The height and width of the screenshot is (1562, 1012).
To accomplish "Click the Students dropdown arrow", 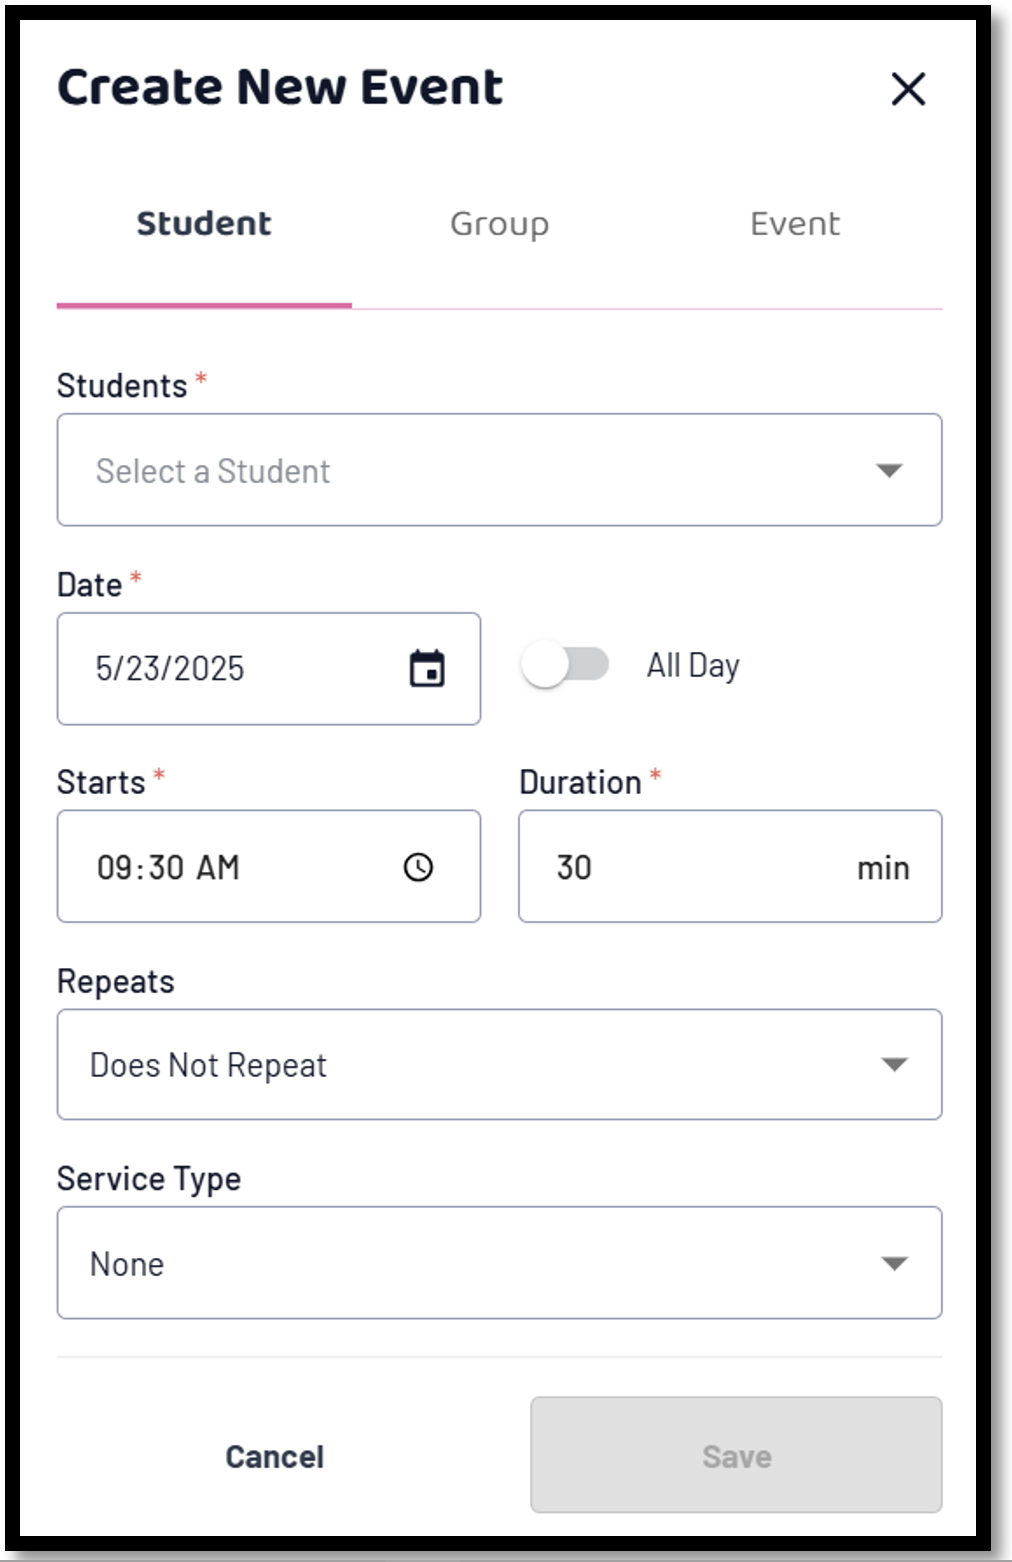I will 889,470.
